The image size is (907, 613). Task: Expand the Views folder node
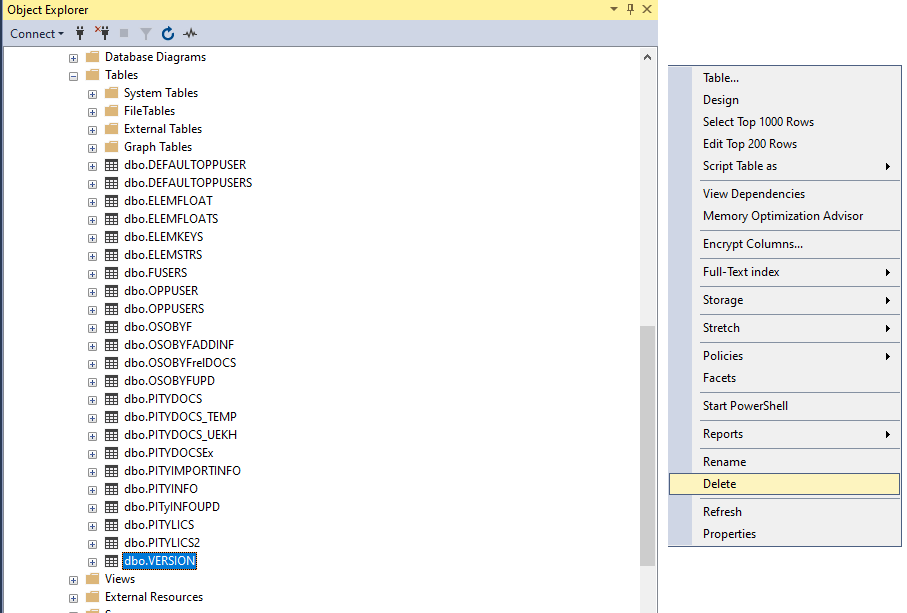pos(73,579)
